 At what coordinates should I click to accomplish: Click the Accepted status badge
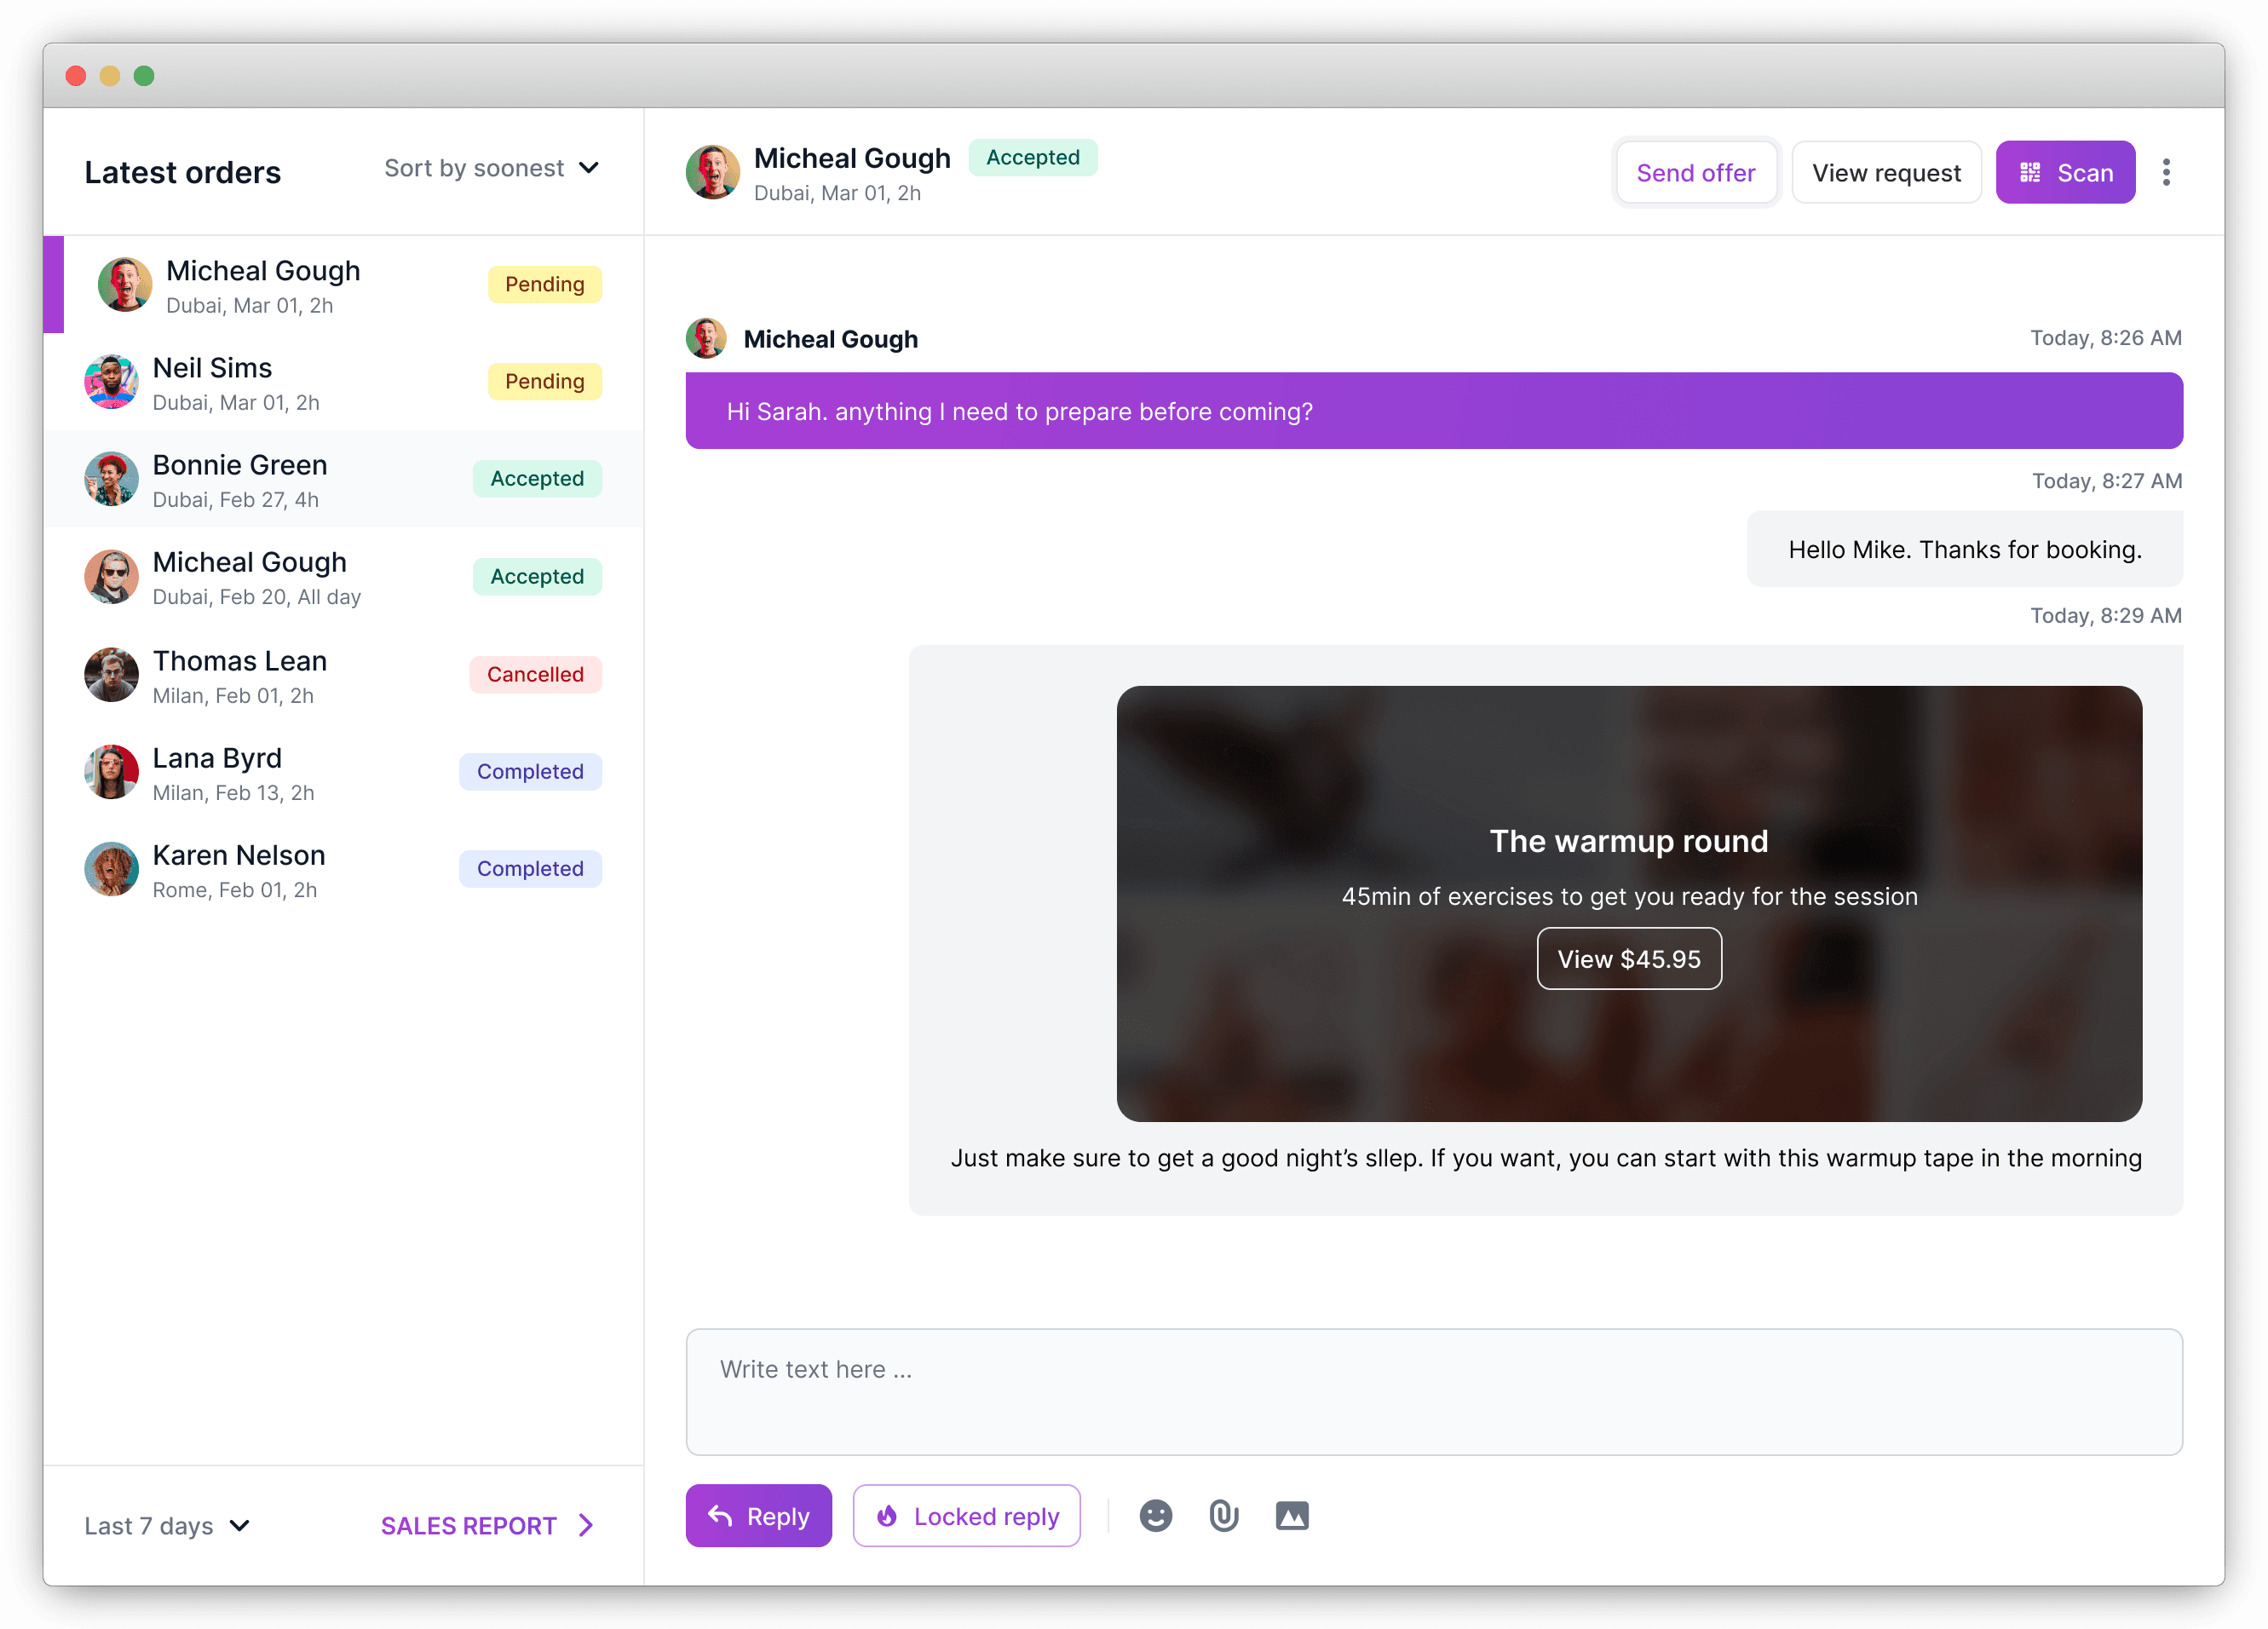[x=1033, y=157]
